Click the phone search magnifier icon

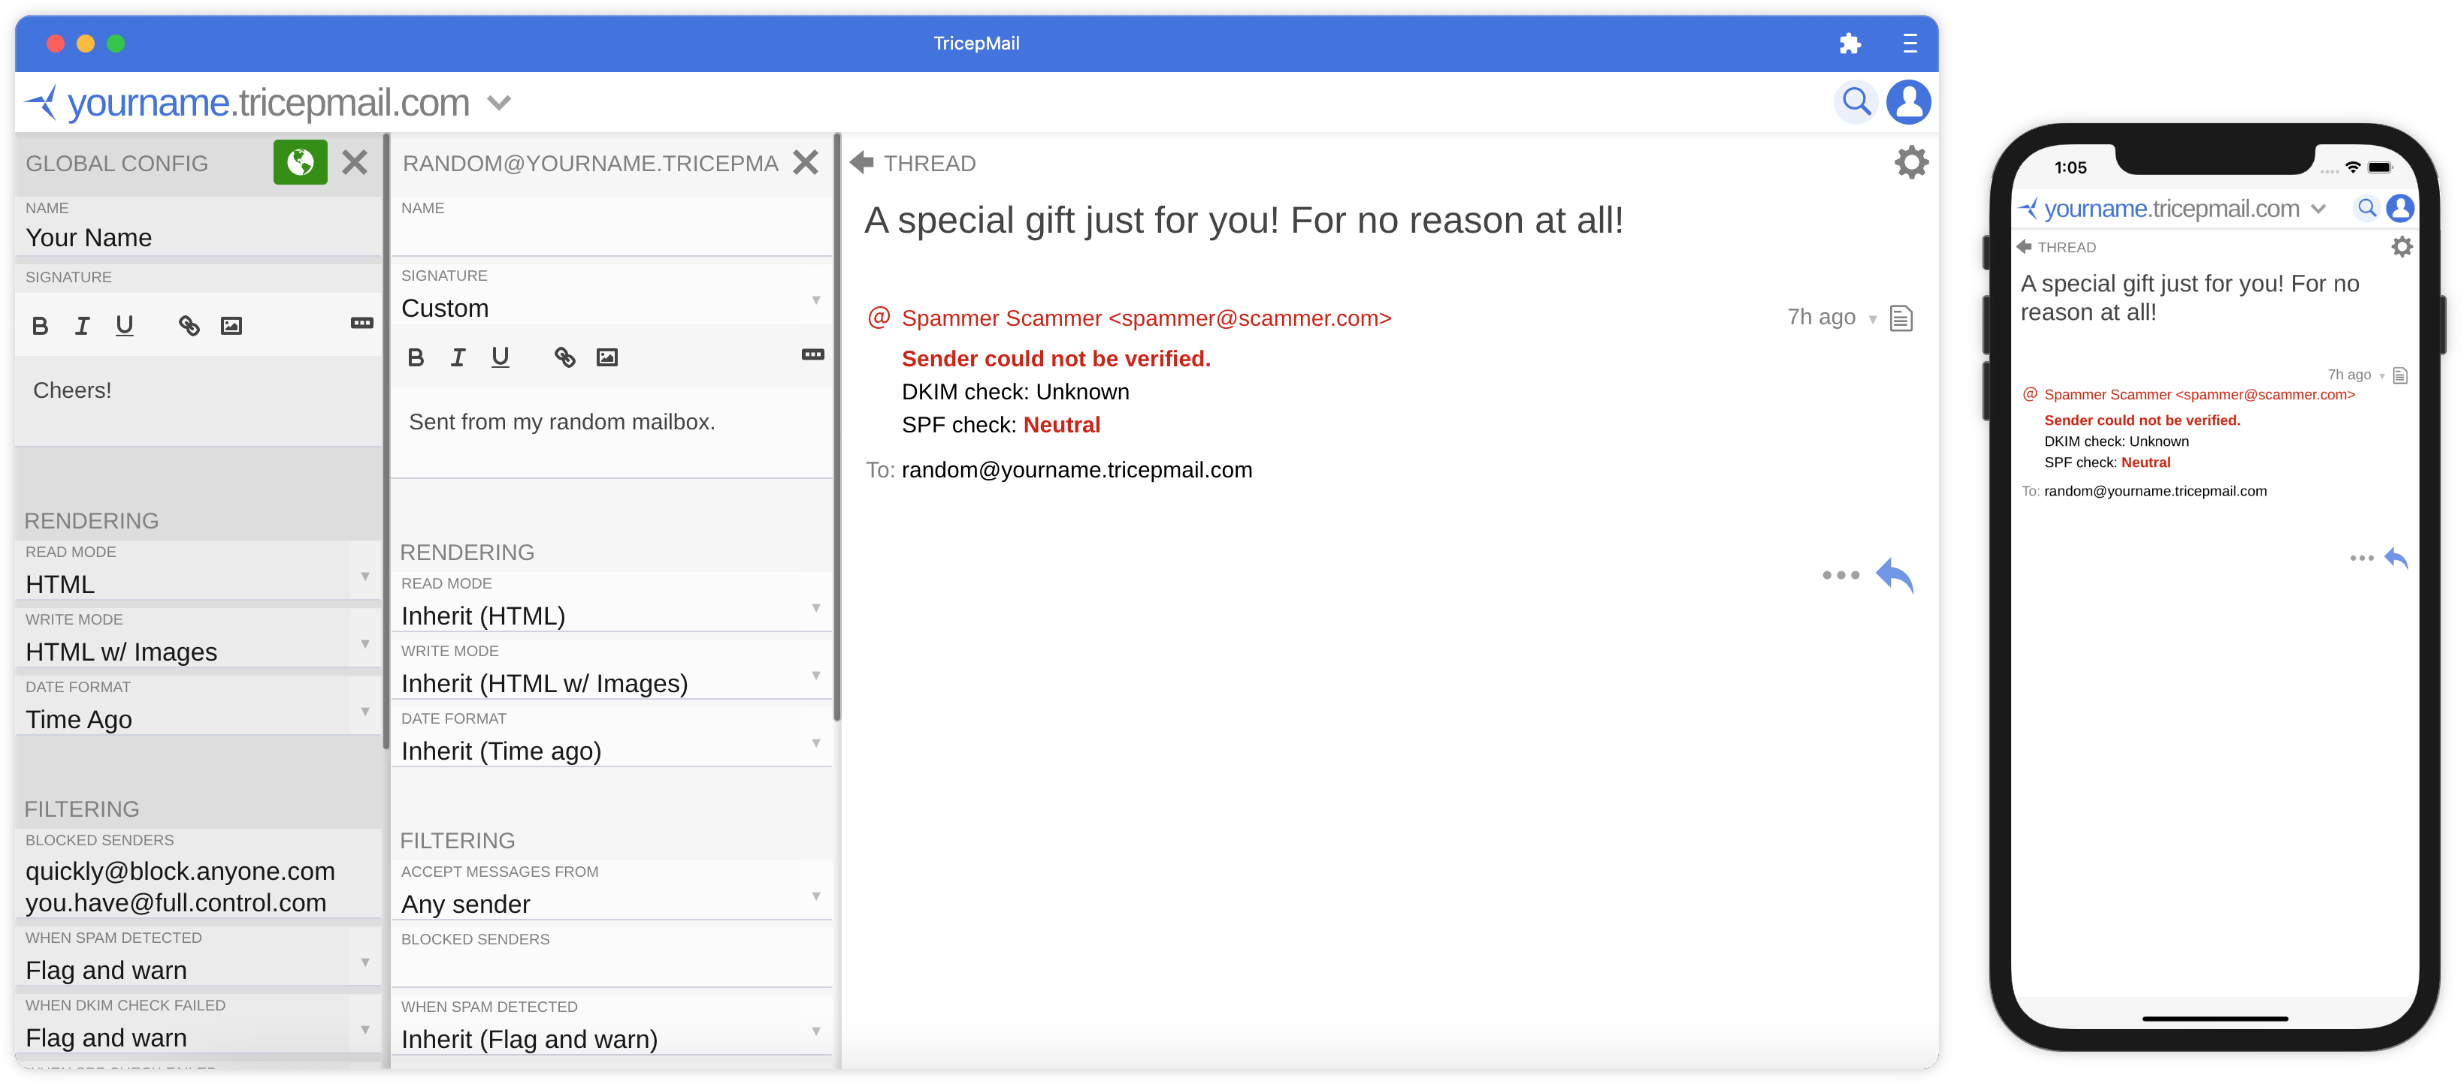coord(2366,208)
